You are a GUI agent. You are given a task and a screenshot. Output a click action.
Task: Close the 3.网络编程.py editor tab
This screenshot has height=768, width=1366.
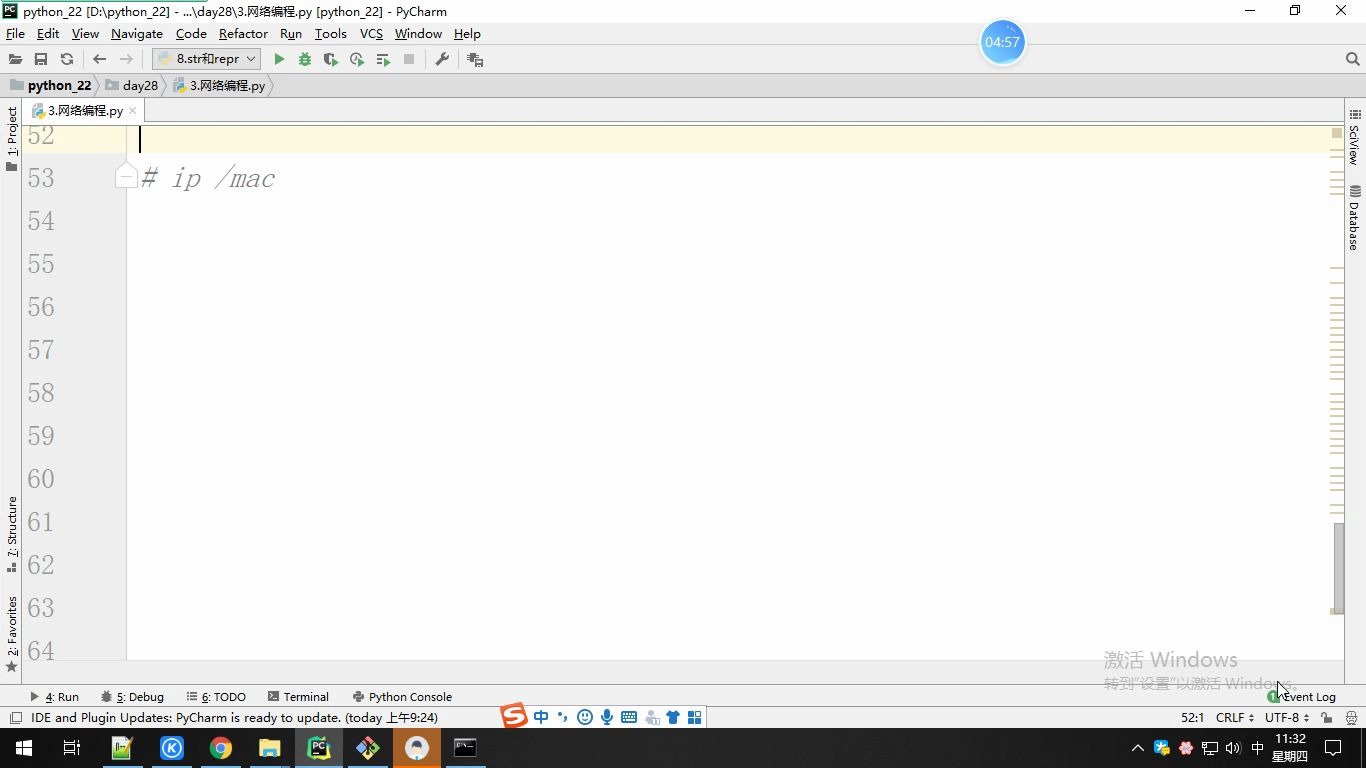coord(132,111)
